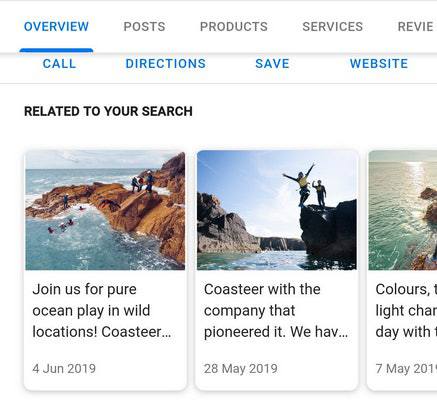This screenshot has height=420, width=437.
Task: Open the sunlit sea photo thumbnail
Action: [403, 210]
